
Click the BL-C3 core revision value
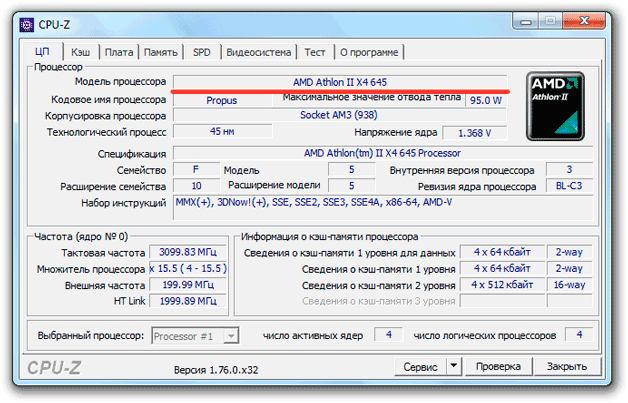[569, 186]
